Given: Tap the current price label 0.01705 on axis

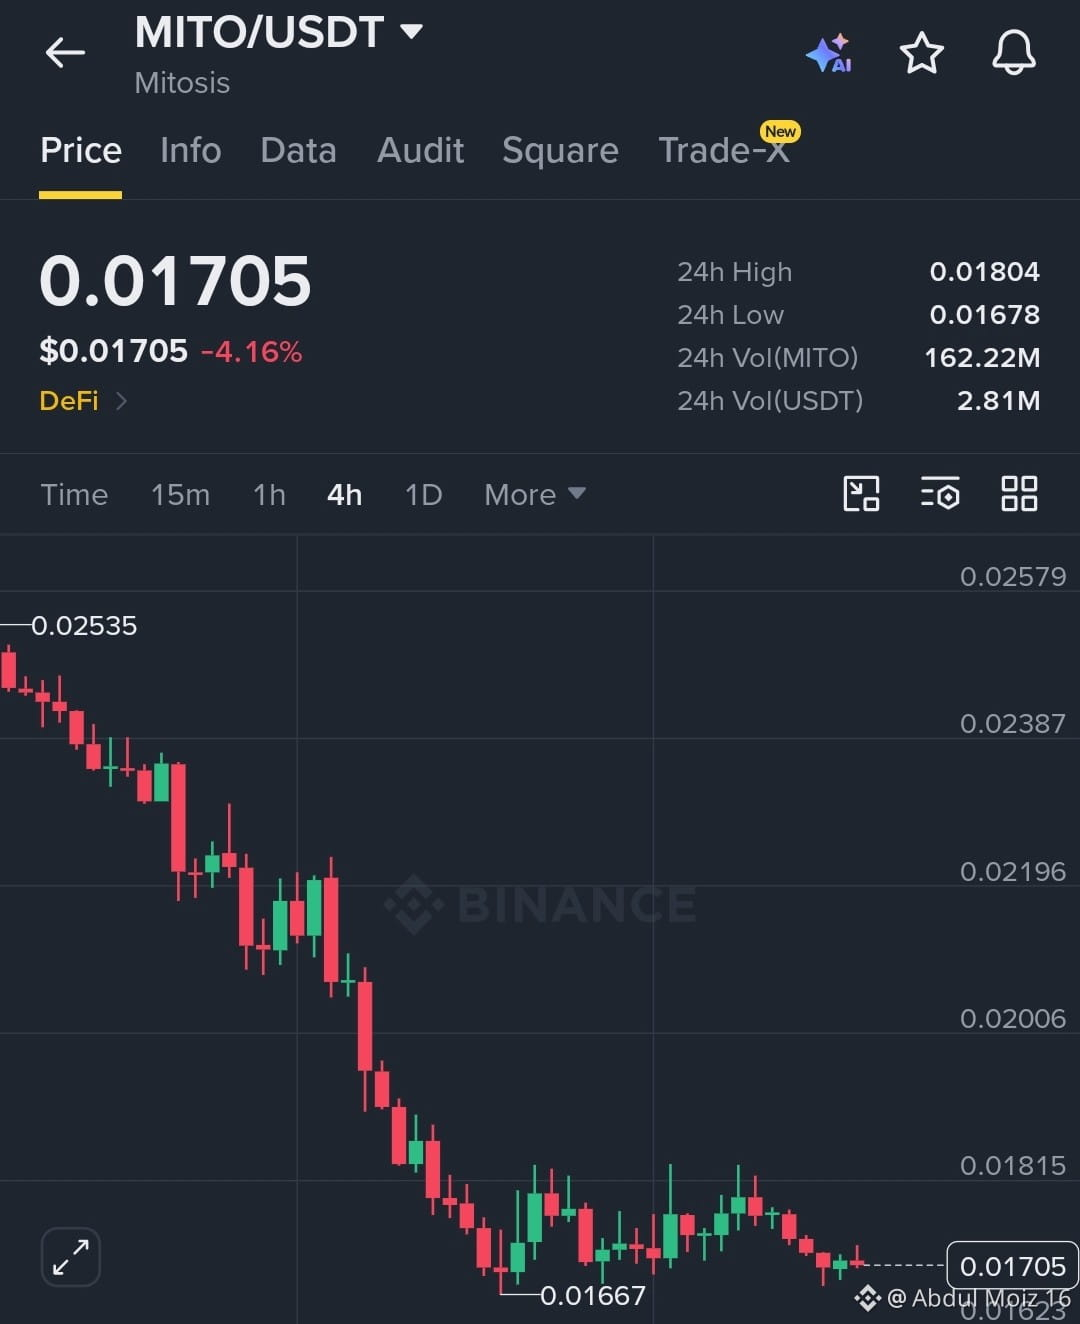Looking at the screenshot, I should click(x=1012, y=1266).
